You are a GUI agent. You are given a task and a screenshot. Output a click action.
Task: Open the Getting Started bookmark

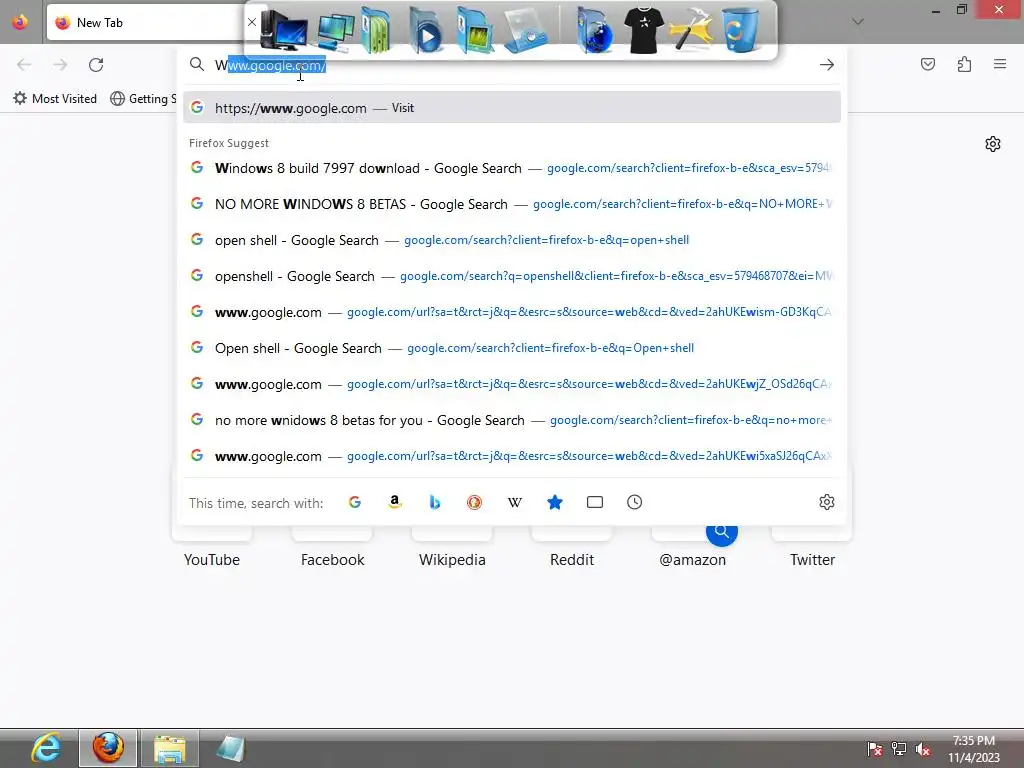[x=144, y=99]
